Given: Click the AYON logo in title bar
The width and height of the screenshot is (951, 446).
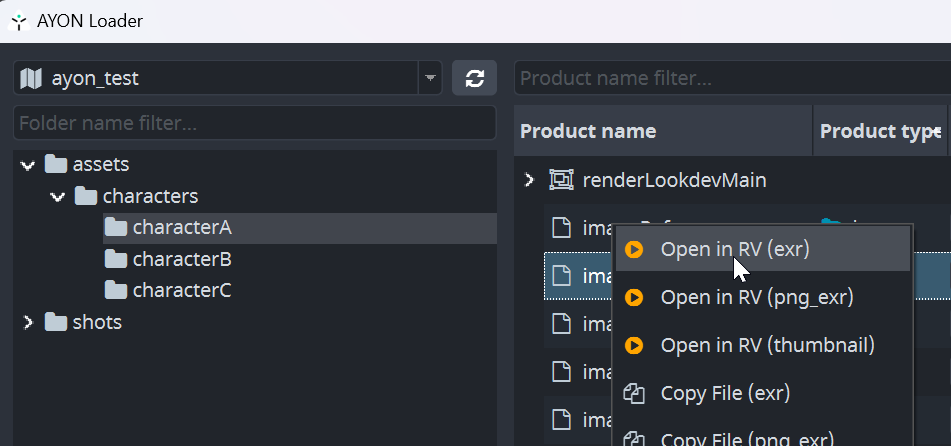Looking at the screenshot, I should pyautogui.click(x=18, y=20).
